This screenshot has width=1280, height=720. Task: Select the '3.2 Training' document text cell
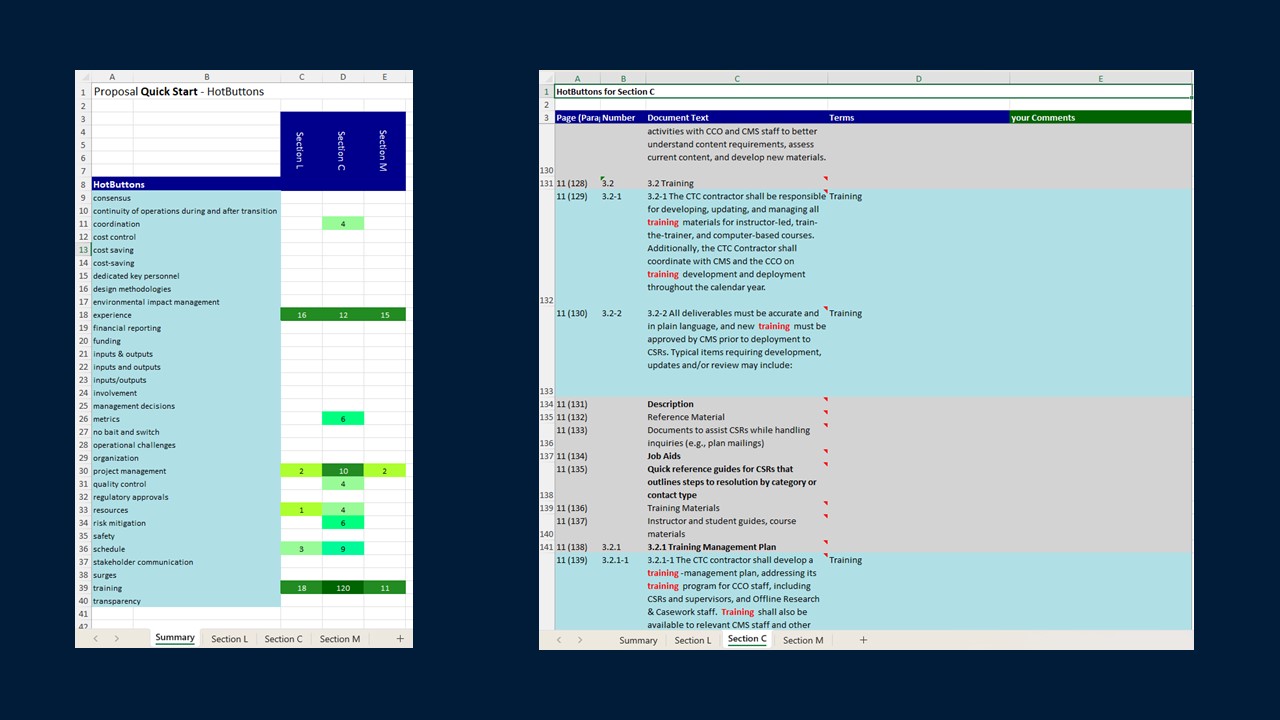tap(737, 183)
